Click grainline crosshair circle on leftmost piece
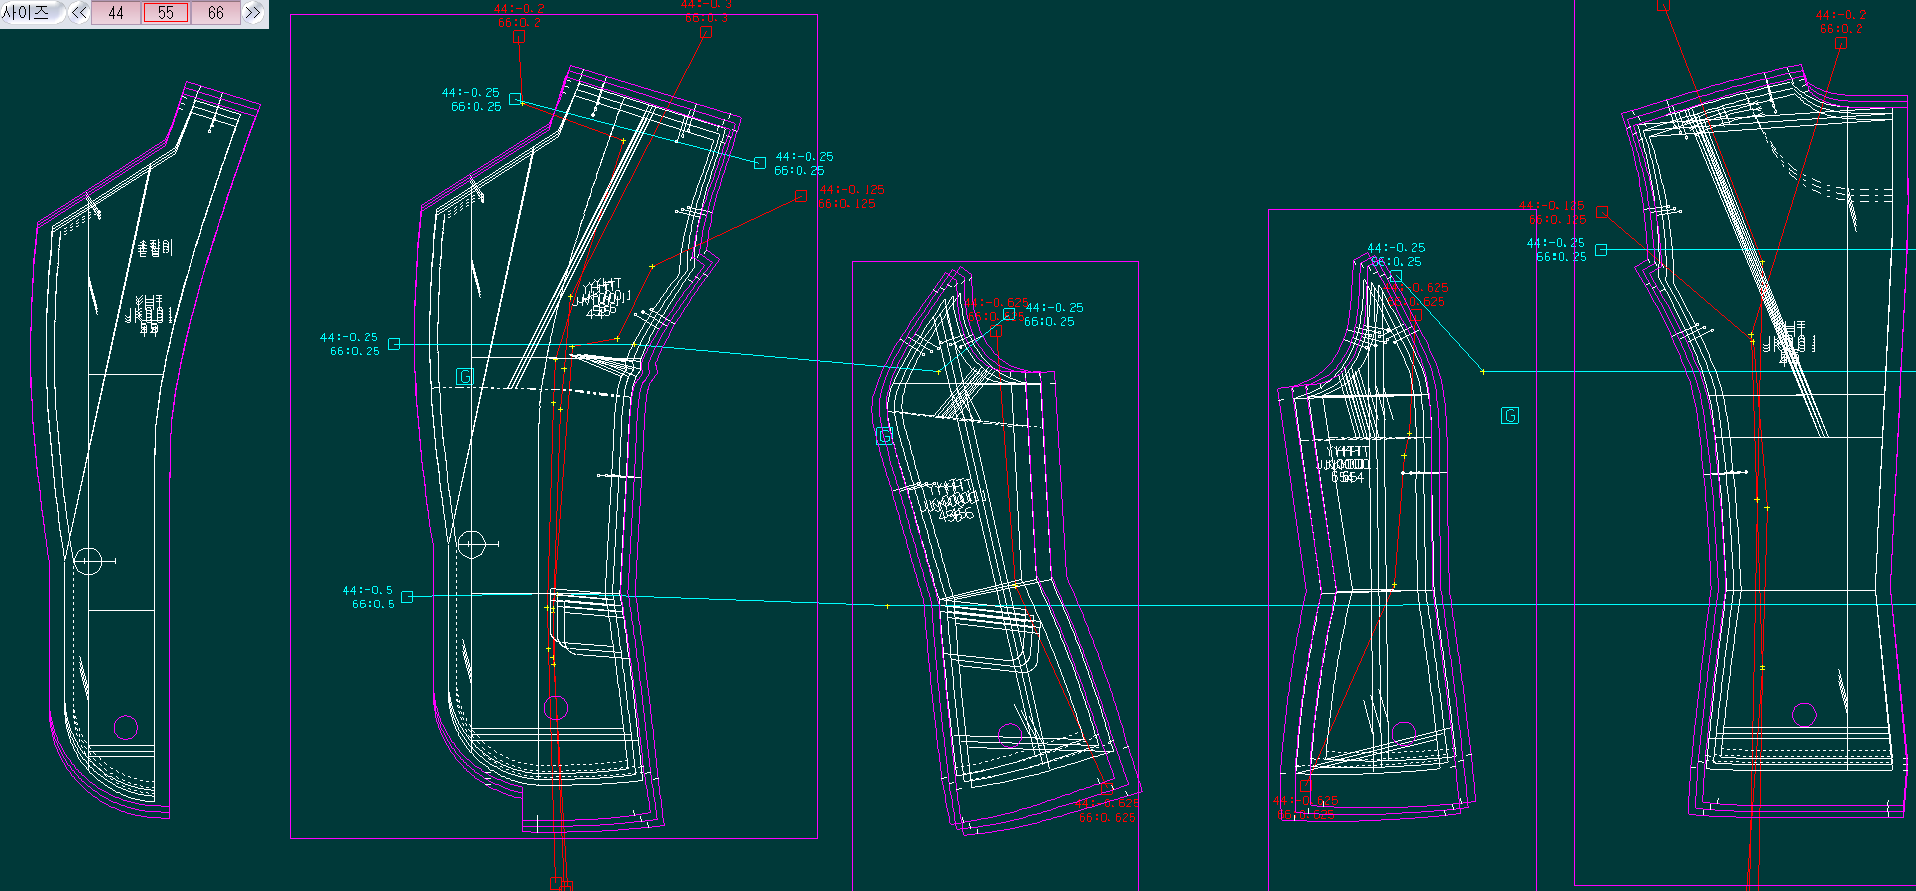 point(88,561)
